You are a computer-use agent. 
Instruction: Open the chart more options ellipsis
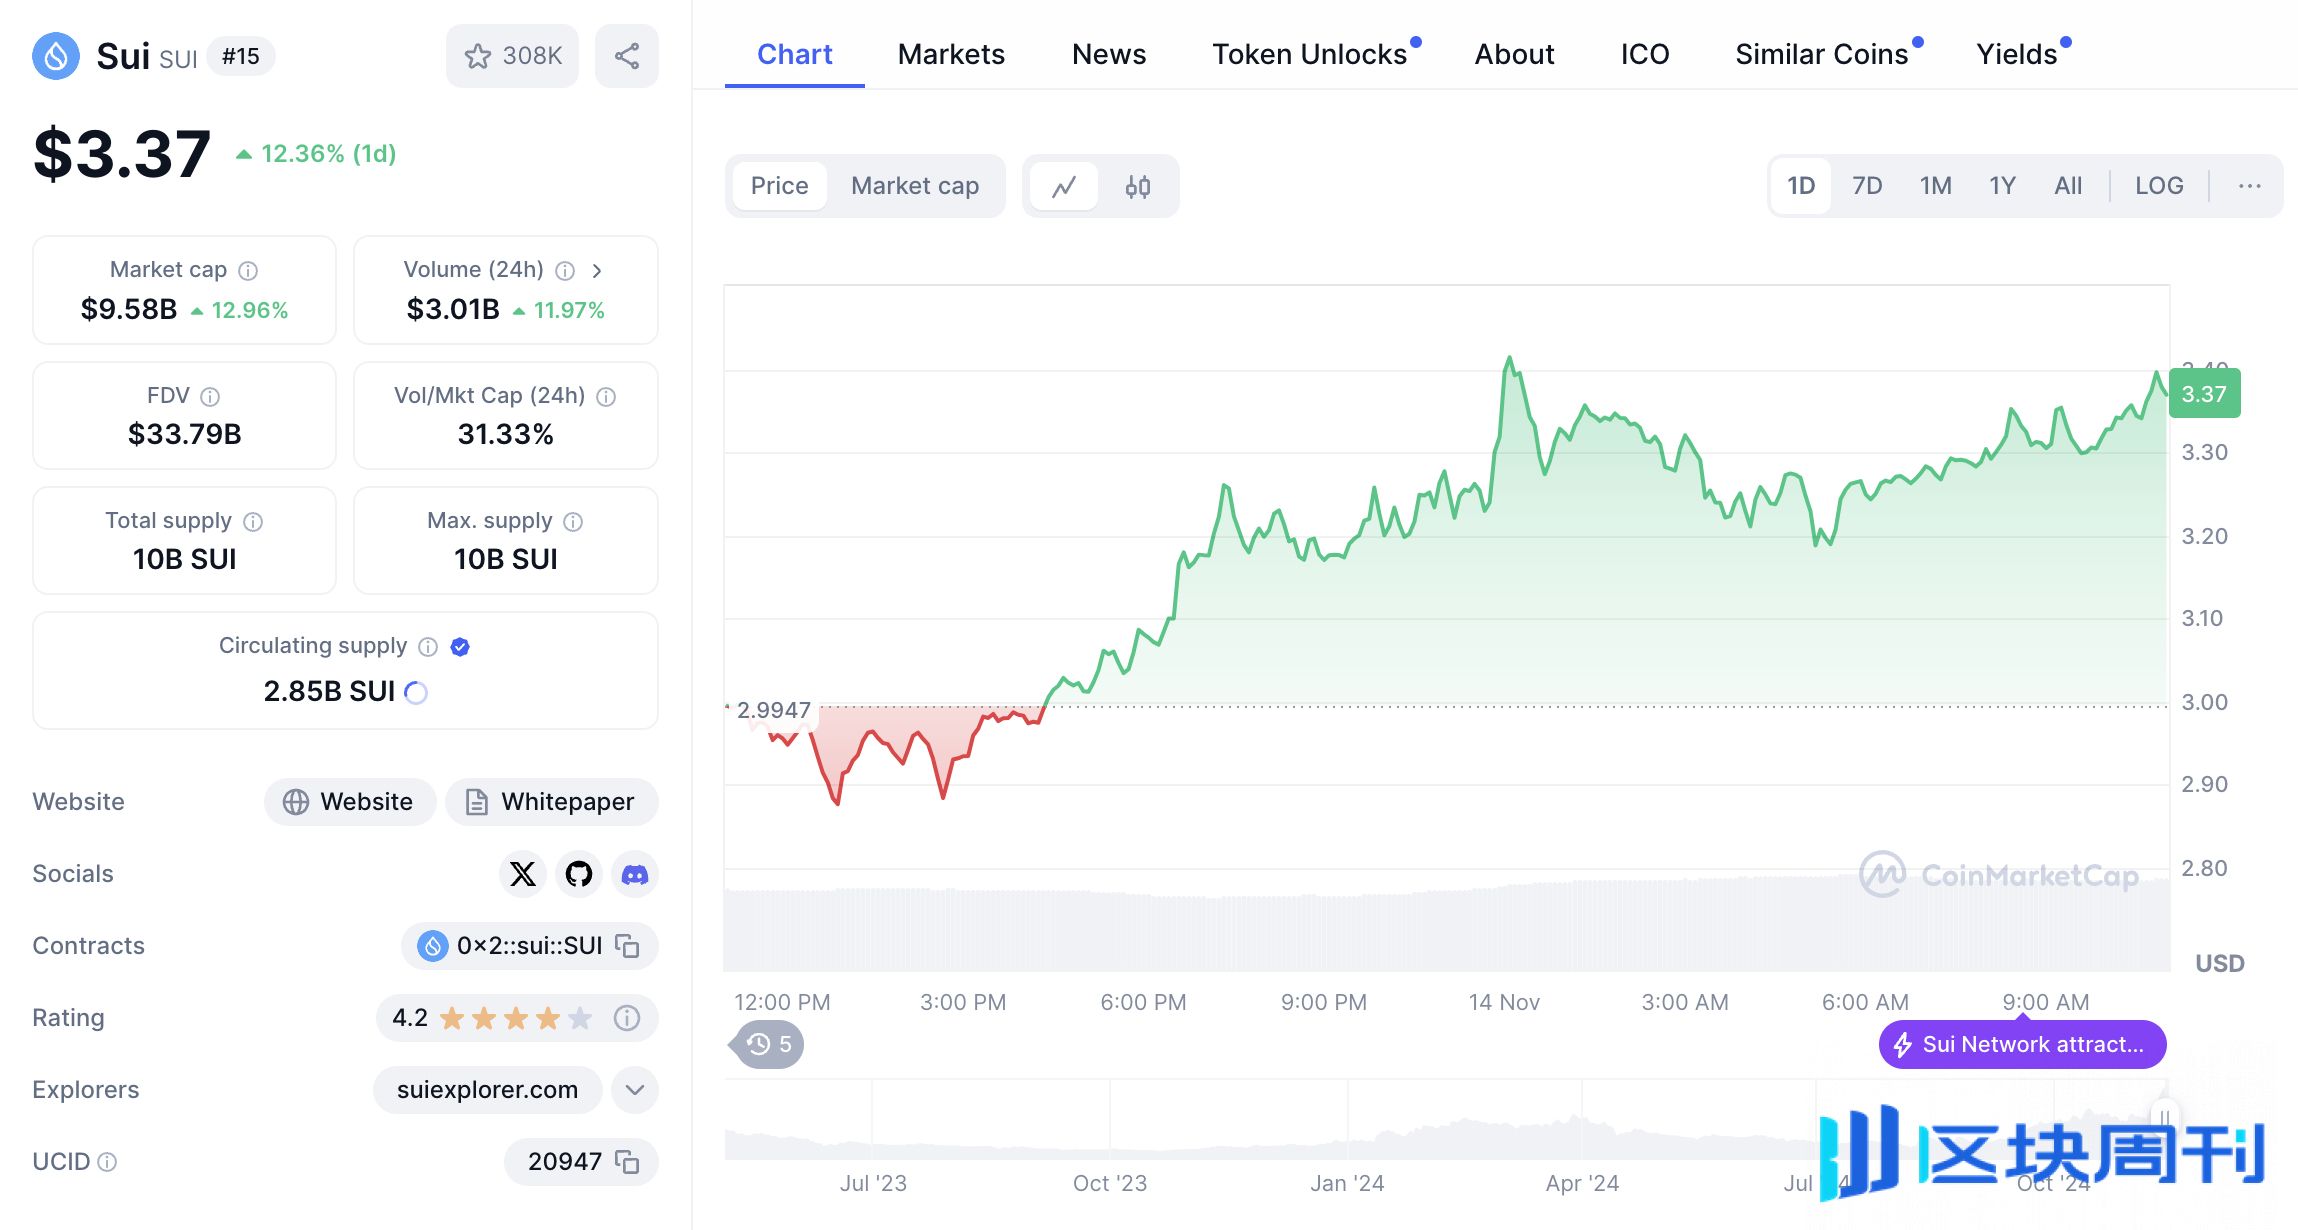2250,186
